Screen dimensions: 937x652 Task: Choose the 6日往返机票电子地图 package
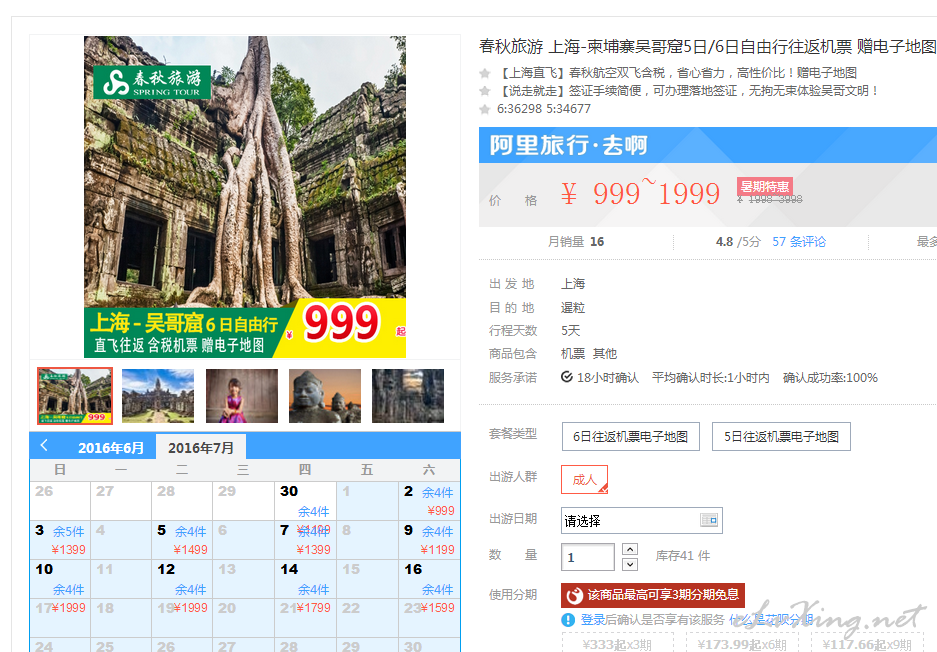pos(630,436)
